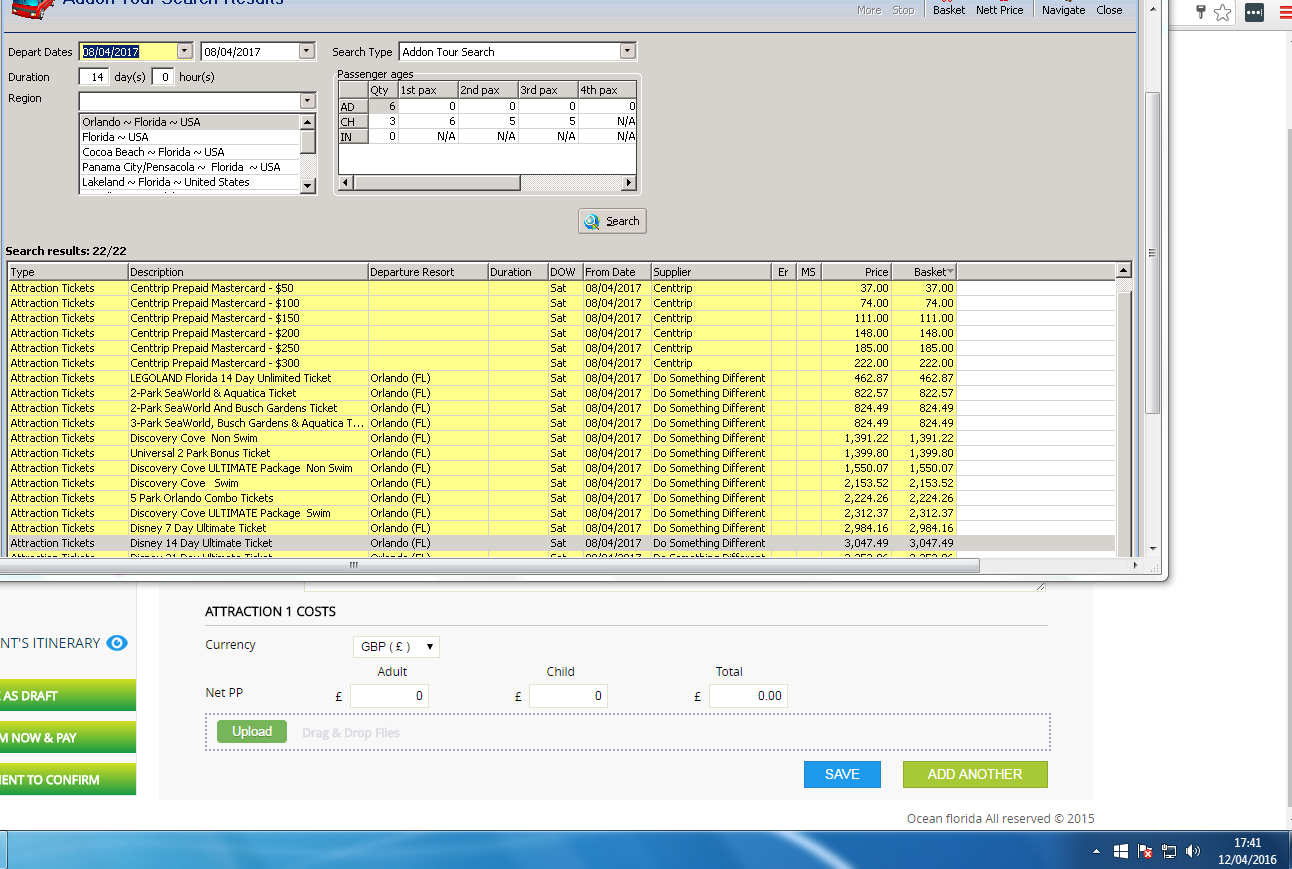Sort results by Type column header
1292x869 pixels.
click(x=68, y=272)
